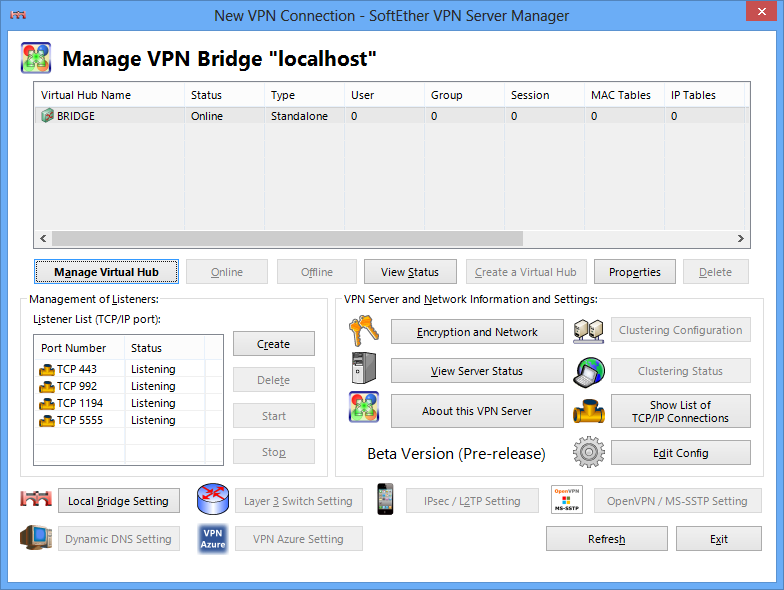This screenshot has width=784, height=590.
Task: Open Encryption and Network settings
Action: tap(477, 332)
